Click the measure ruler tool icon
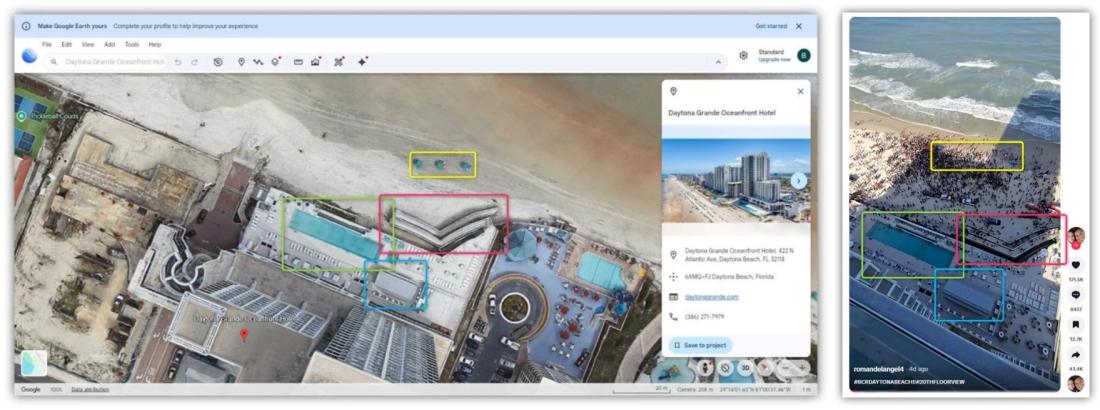 pos(297,62)
